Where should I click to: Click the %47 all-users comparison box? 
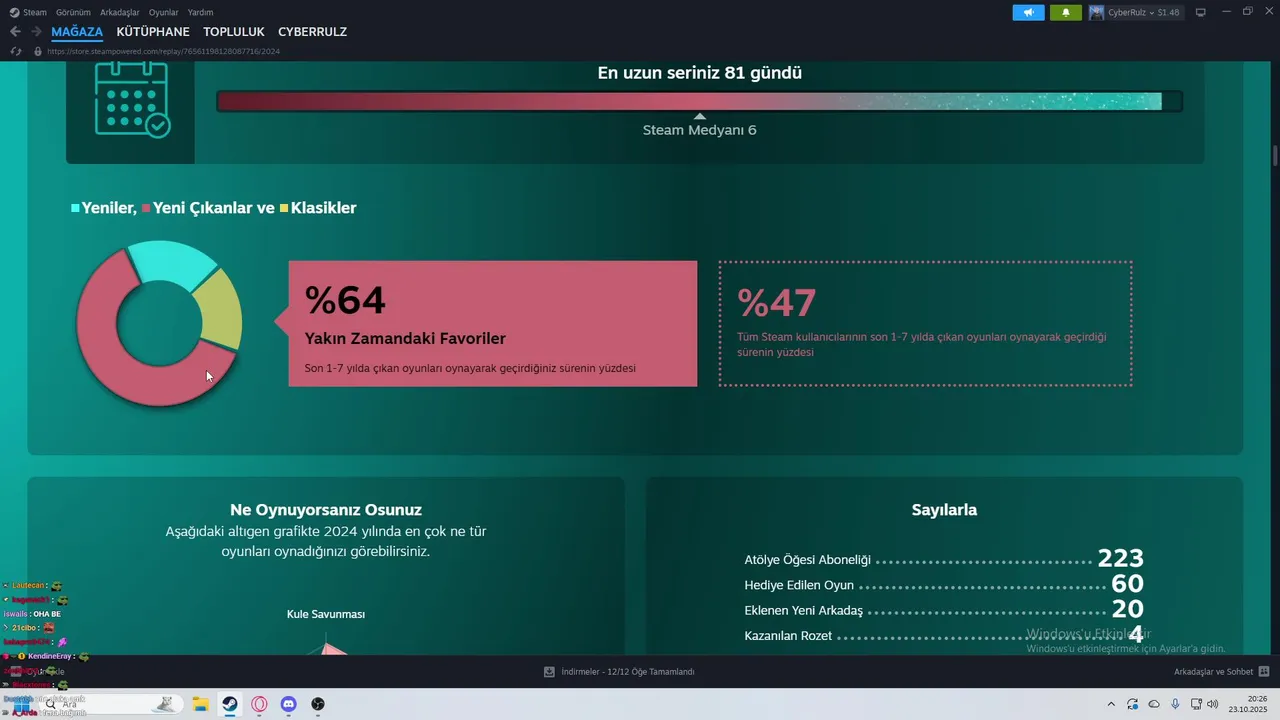click(925, 323)
